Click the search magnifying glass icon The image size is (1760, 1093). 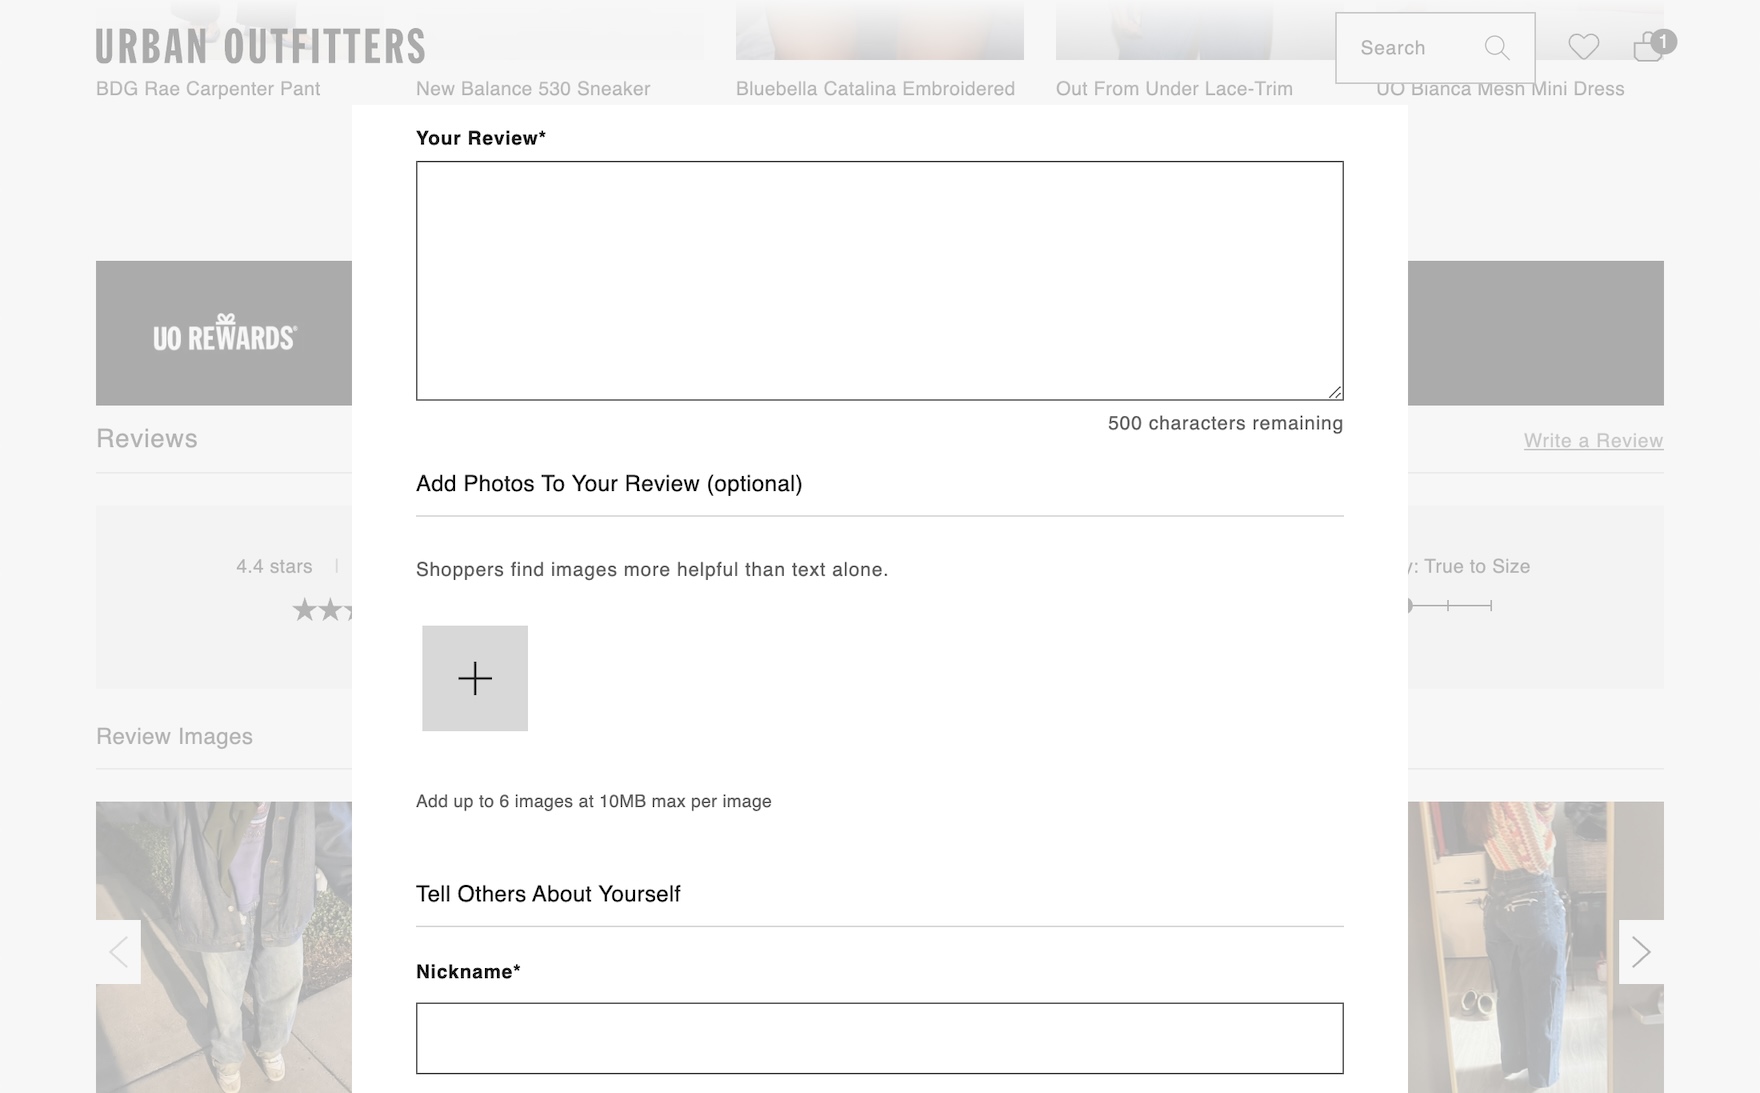[x=1496, y=48]
